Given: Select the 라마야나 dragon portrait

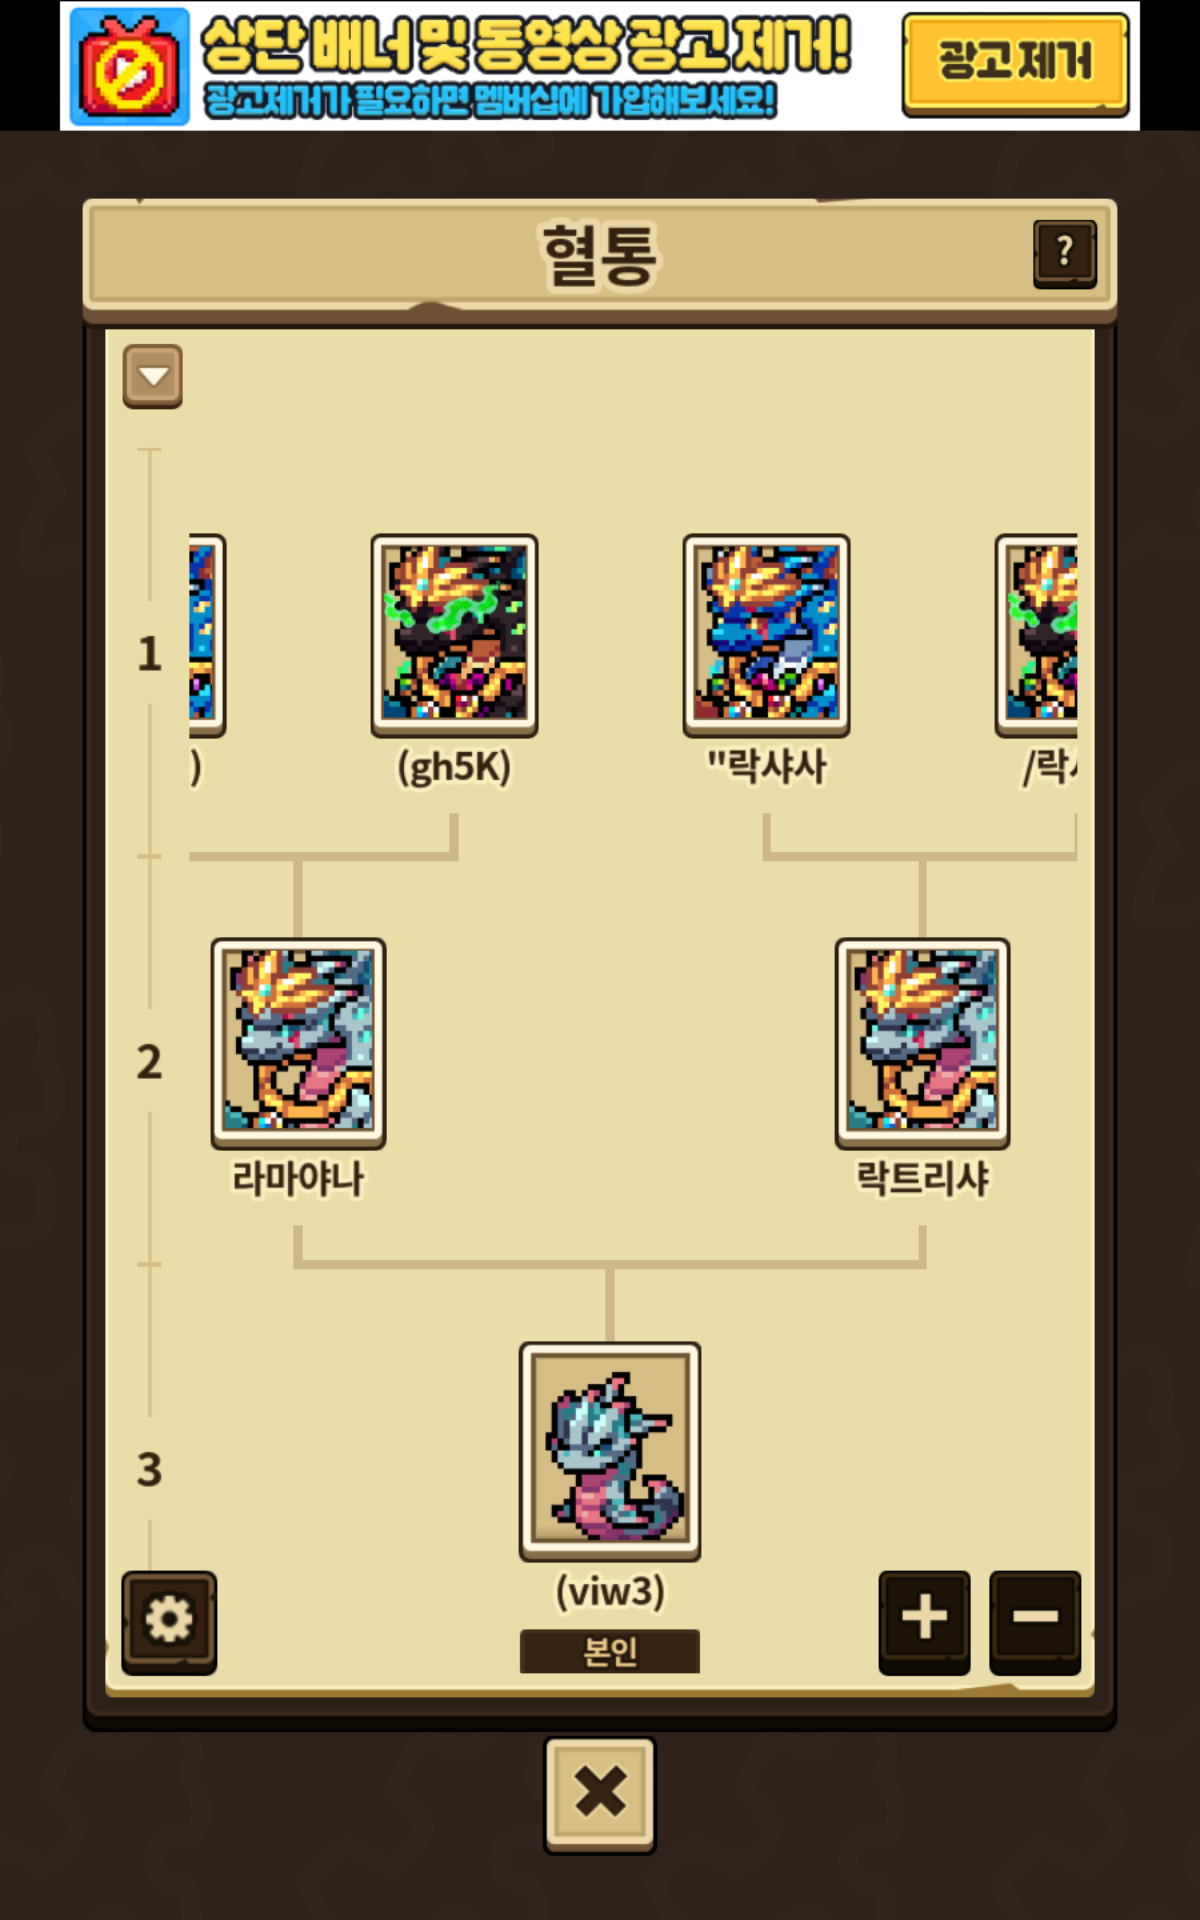Looking at the screenshot, I should tap(298, 1042).
